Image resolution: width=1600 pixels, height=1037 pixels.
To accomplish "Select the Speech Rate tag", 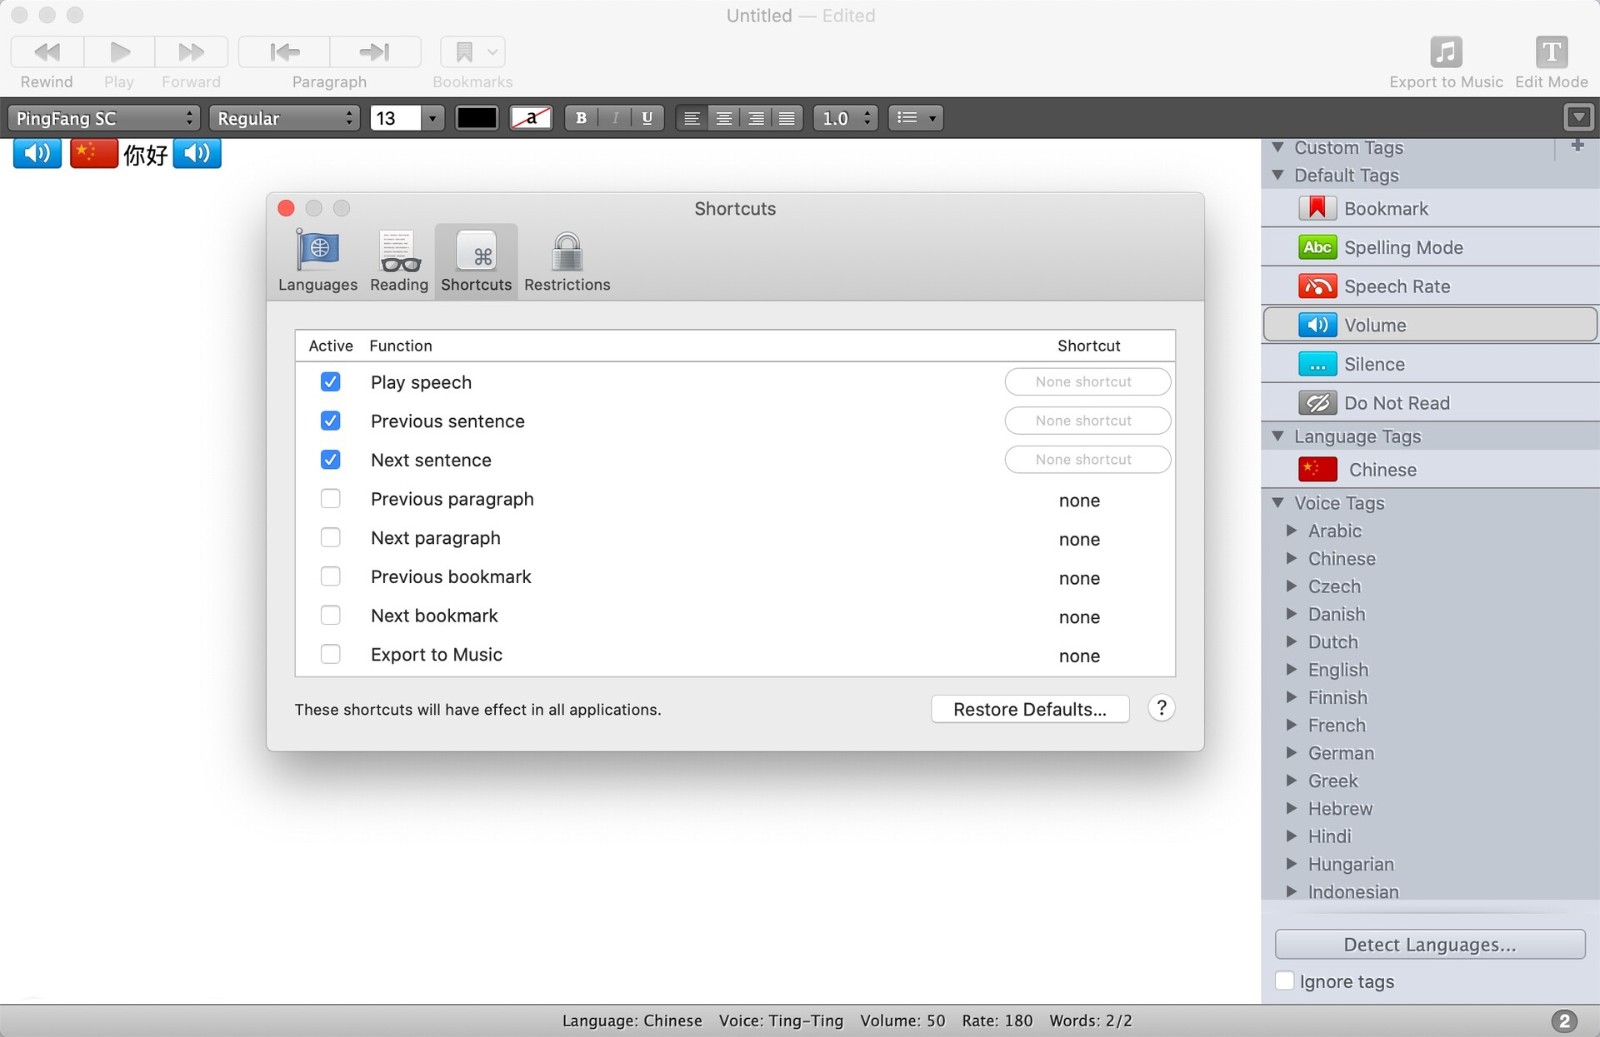I will tap(1431, 286).
